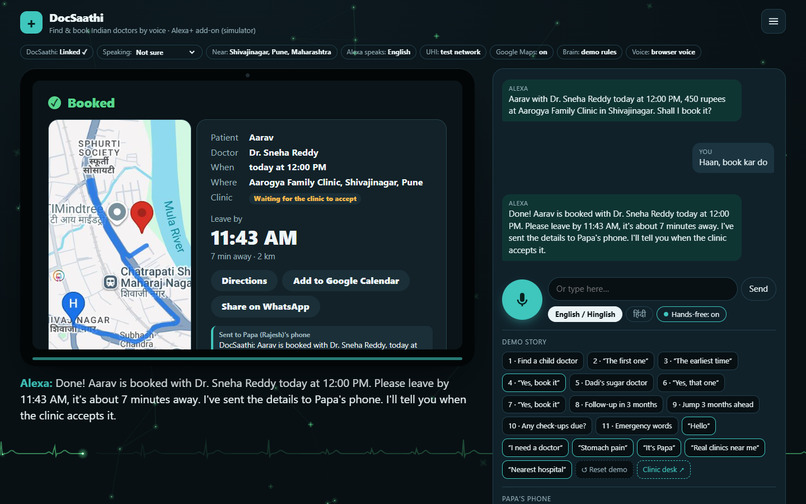
Task: Click the route map thumbnail
Action: [x=120, y=235]
